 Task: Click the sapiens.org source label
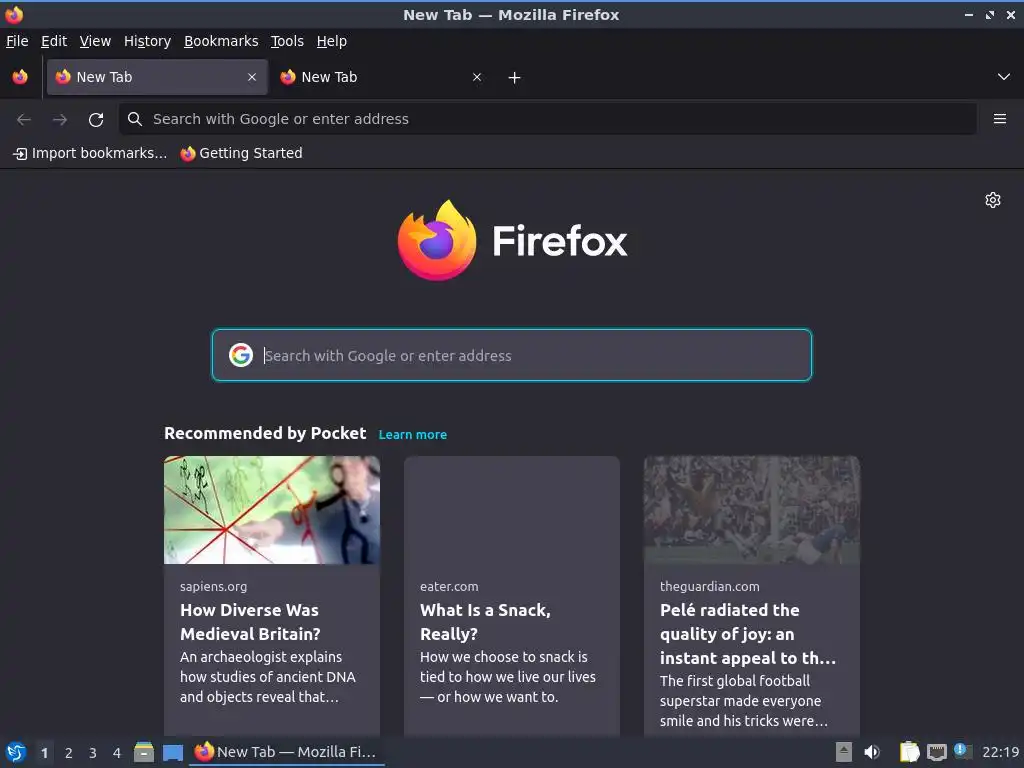(x=214, y=586)
